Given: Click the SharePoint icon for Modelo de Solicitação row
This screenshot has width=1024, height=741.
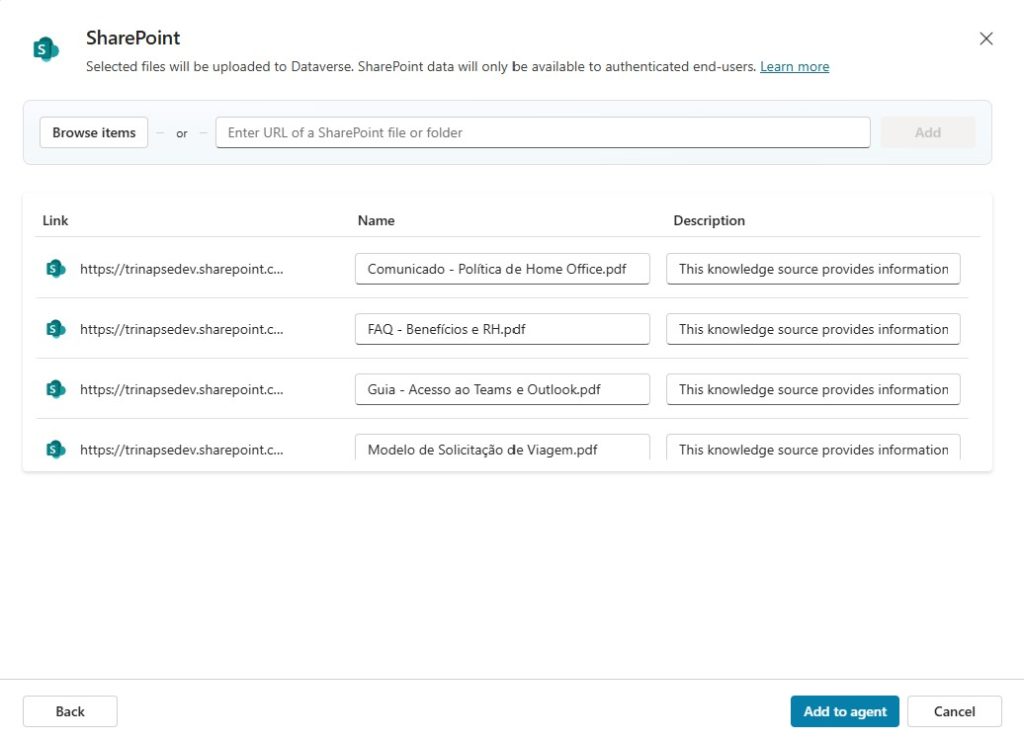Looking at the screenshot, I should (56, 449).
